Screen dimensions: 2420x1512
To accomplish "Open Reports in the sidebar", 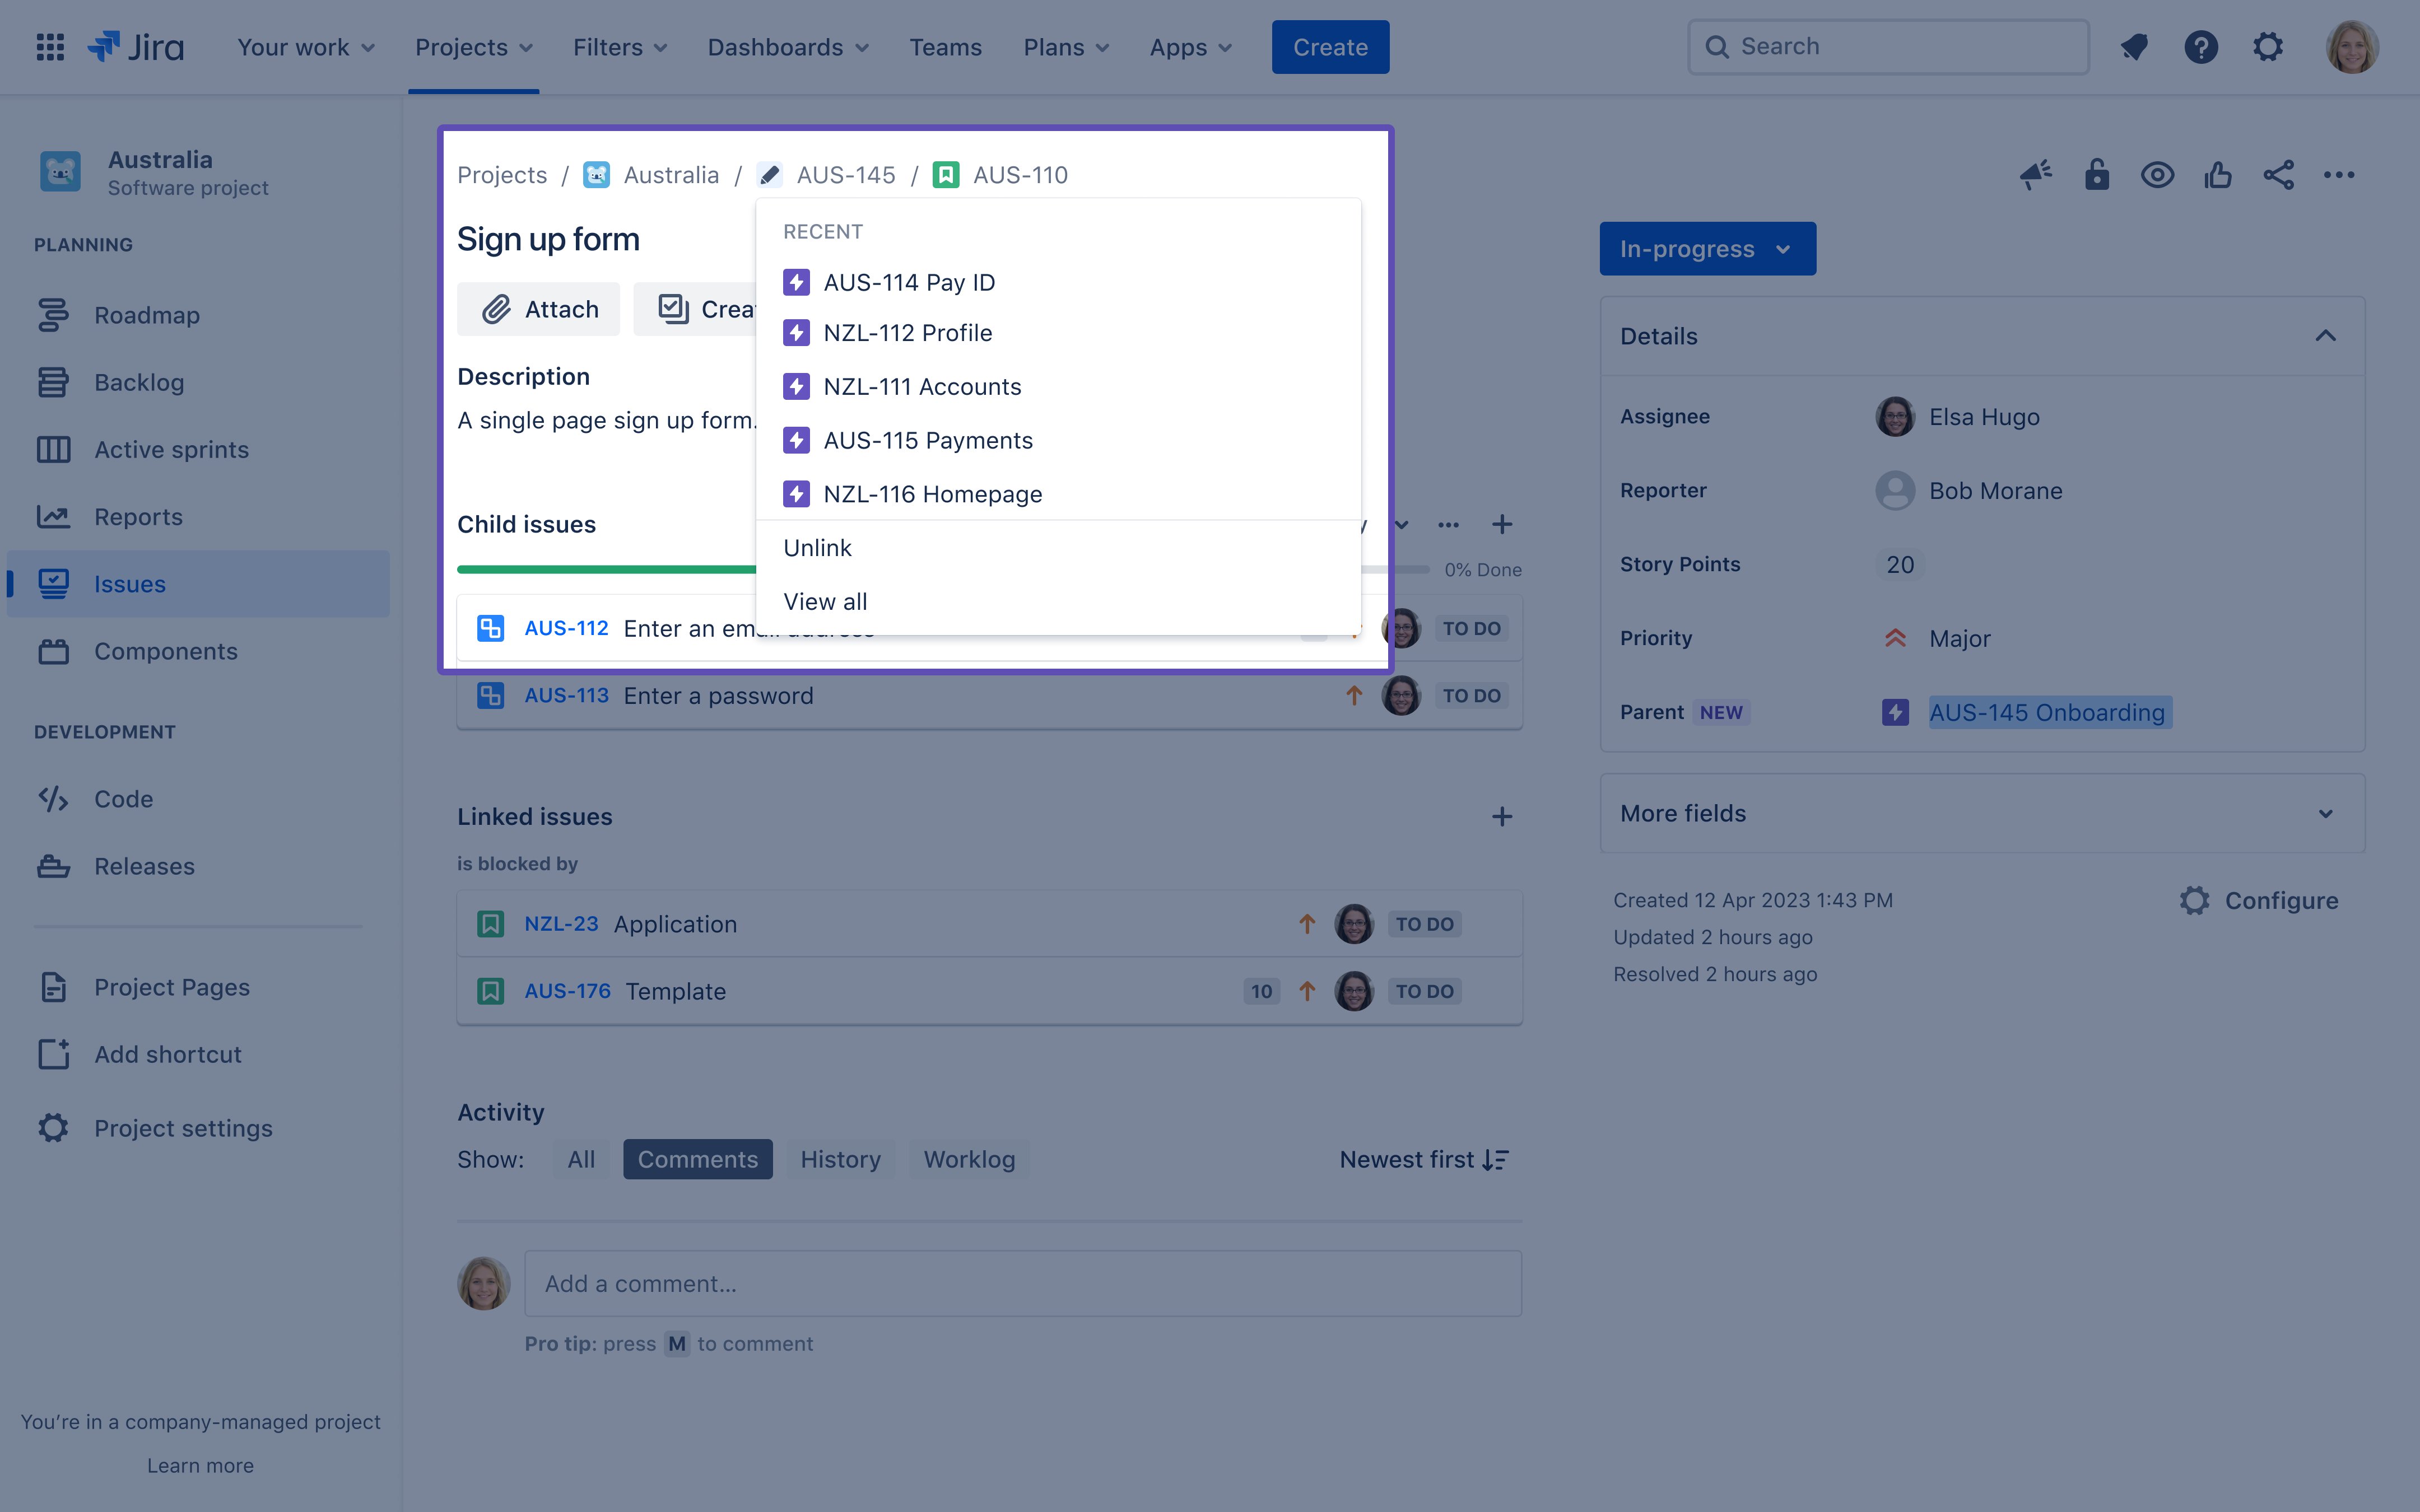I will click(198, 517).
